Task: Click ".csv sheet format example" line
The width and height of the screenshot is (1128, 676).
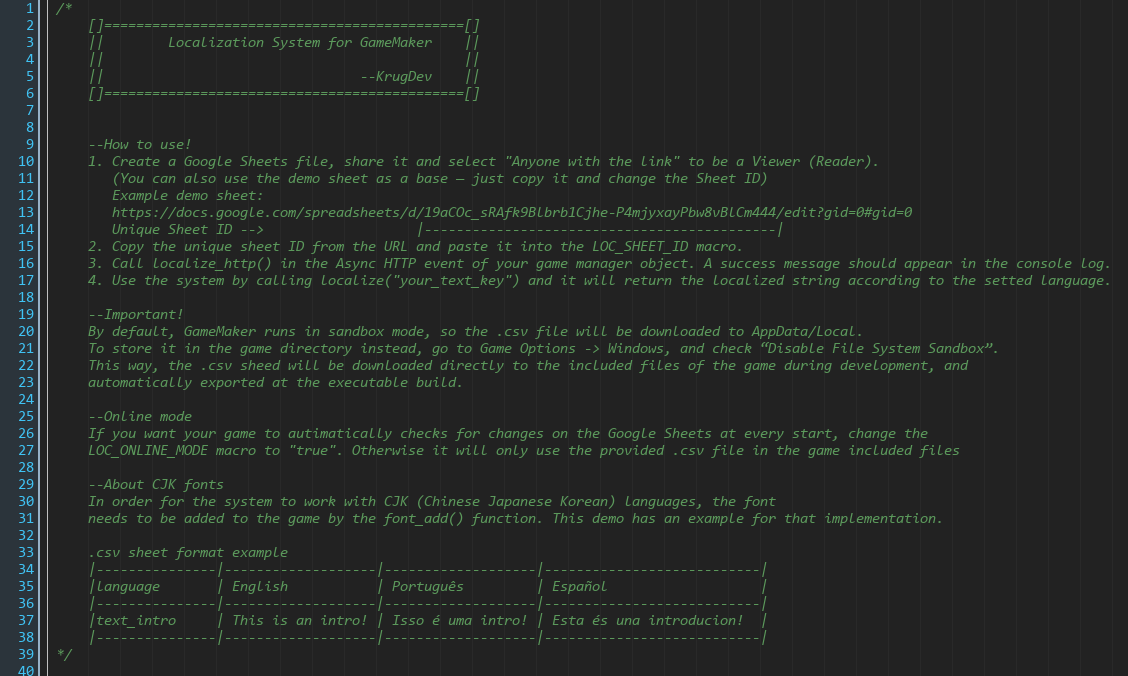Action: (x=188, y=553)
